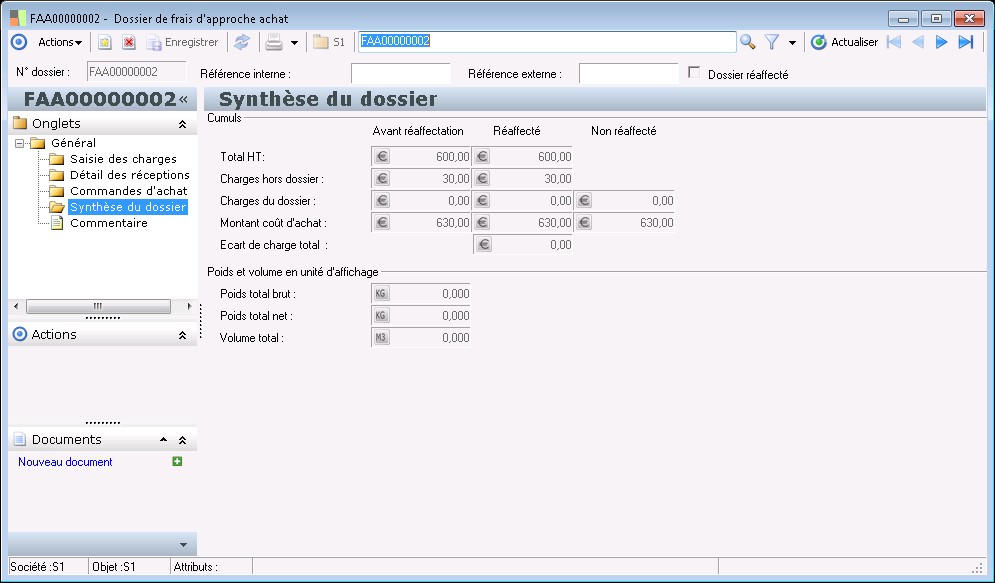Collapse the Onglets panel section
This screenshot has width=995, height=583.
(182, 124)
